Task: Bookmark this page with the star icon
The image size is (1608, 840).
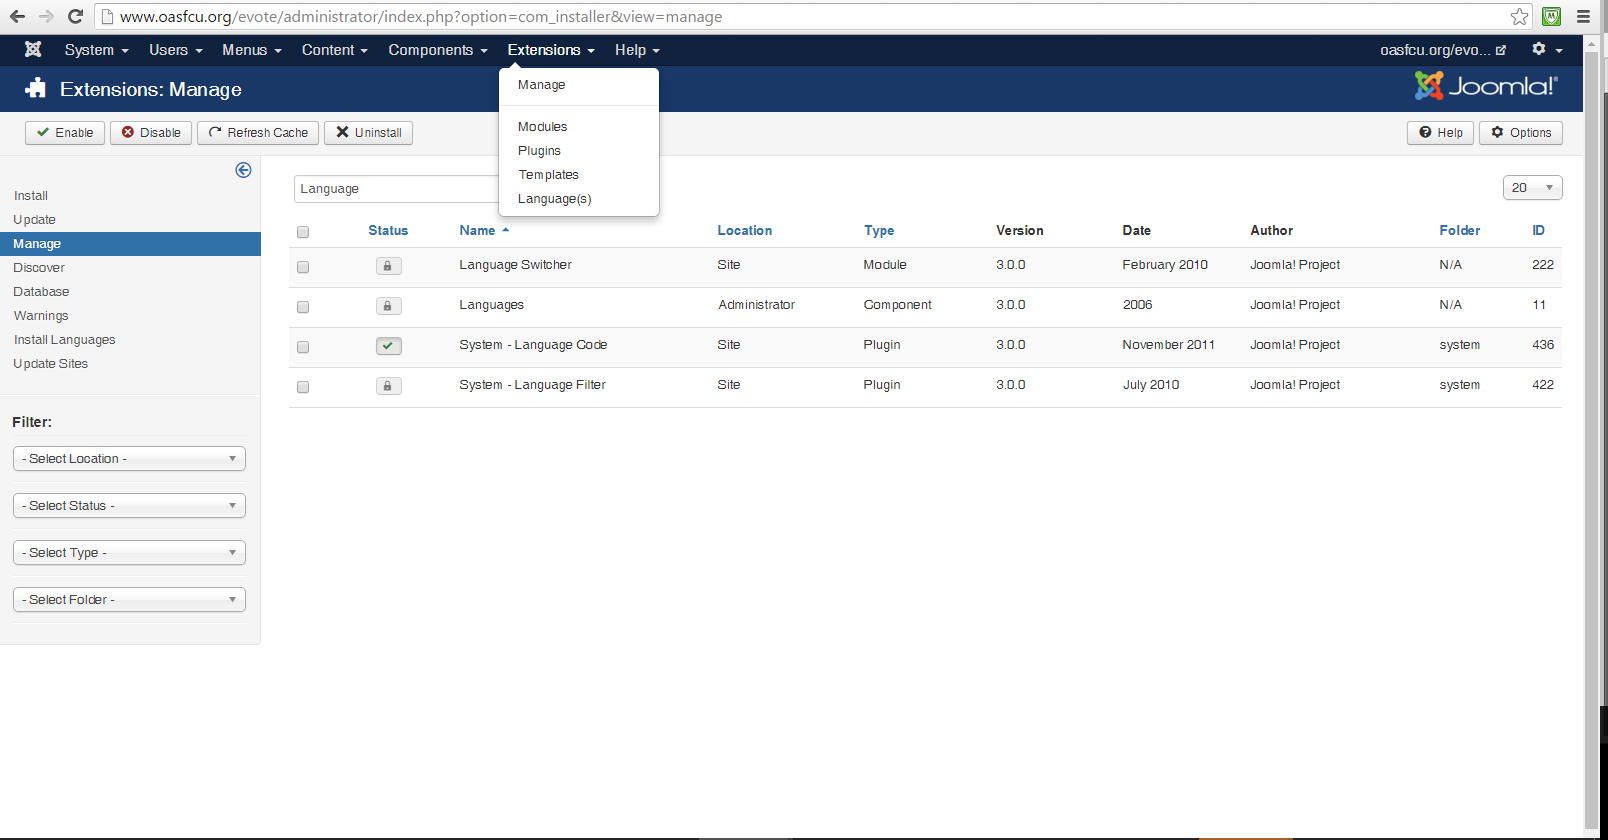Action: [x=1519, y=16]
